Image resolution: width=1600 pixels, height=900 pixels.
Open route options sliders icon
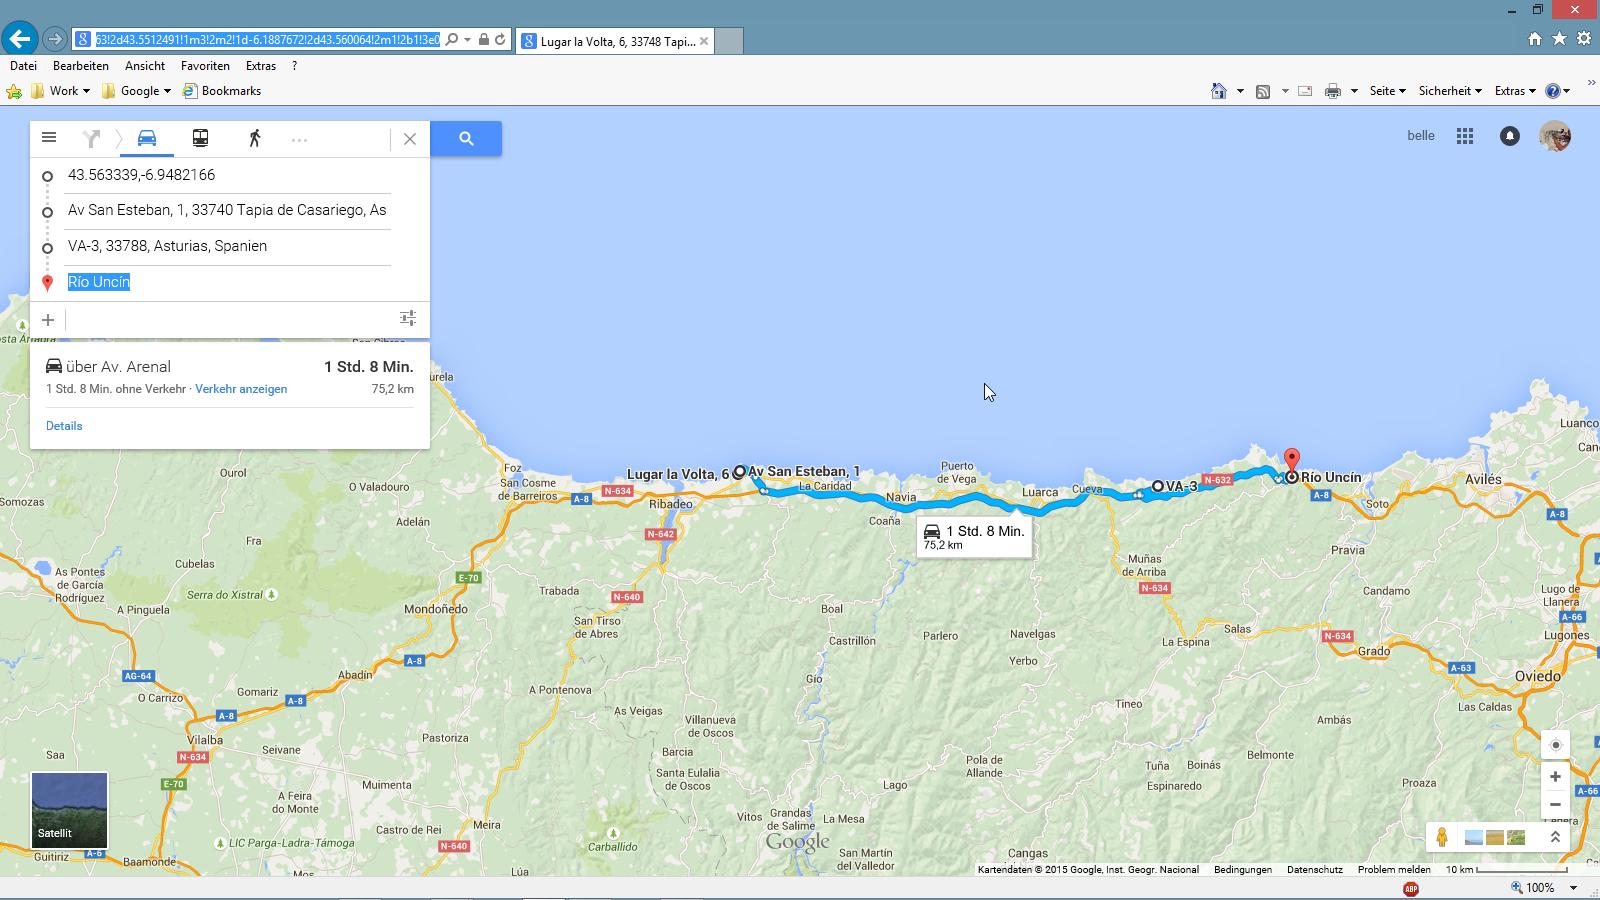point(408,318)
